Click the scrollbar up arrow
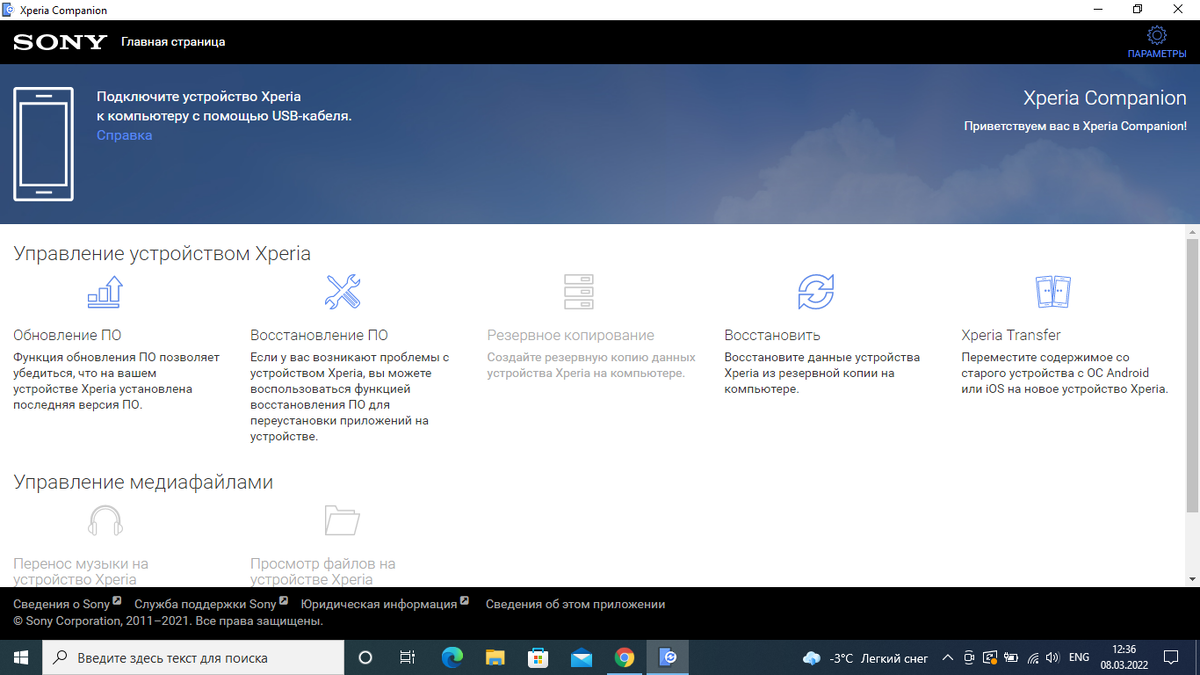This screenshot has height=675, width=1200. 1192,231
